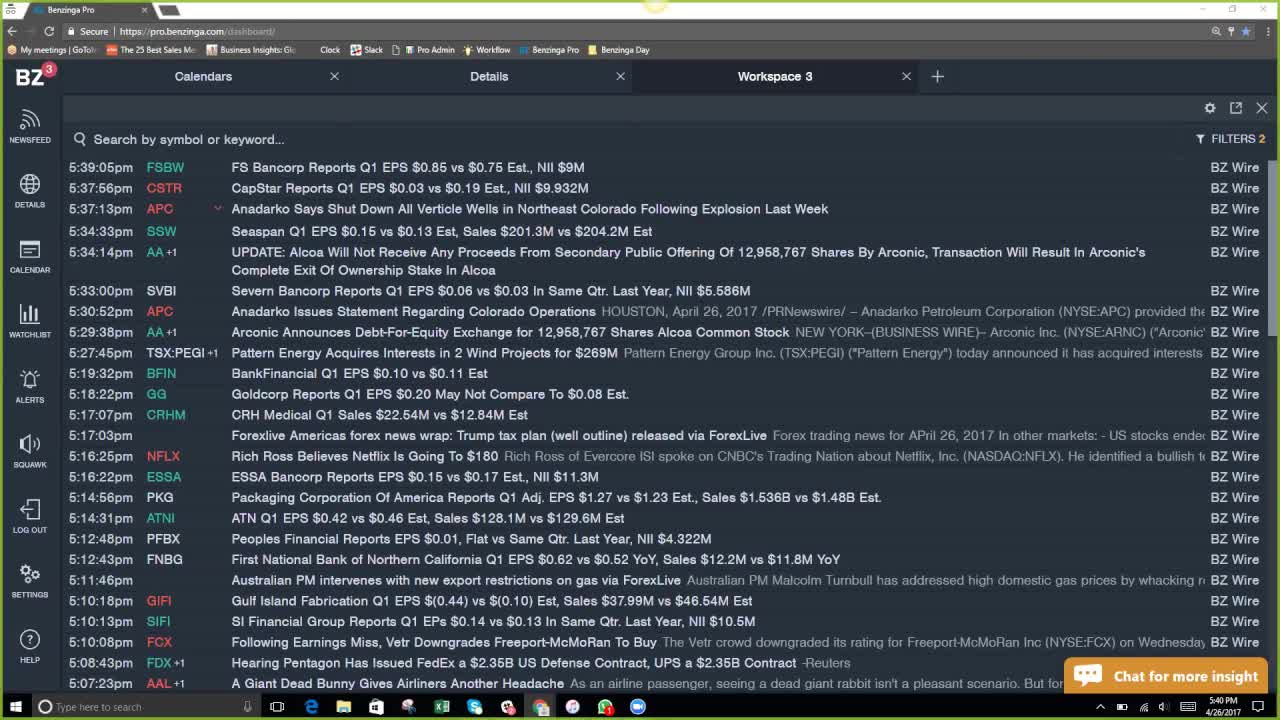1280x720 pixels.
Task: Click the +1 tag next to TSX:PEGI
Action: click(x=213, y=353)
